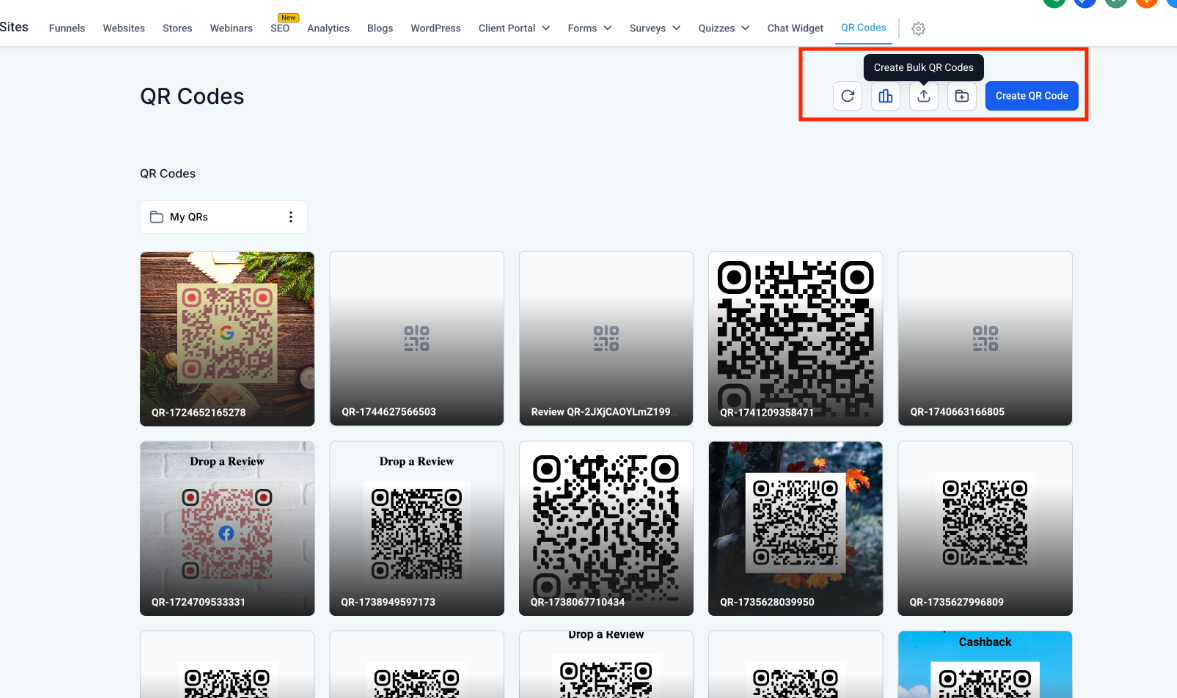Select the QR Codes tab
1177x698 pixels.
coord(863,28)
